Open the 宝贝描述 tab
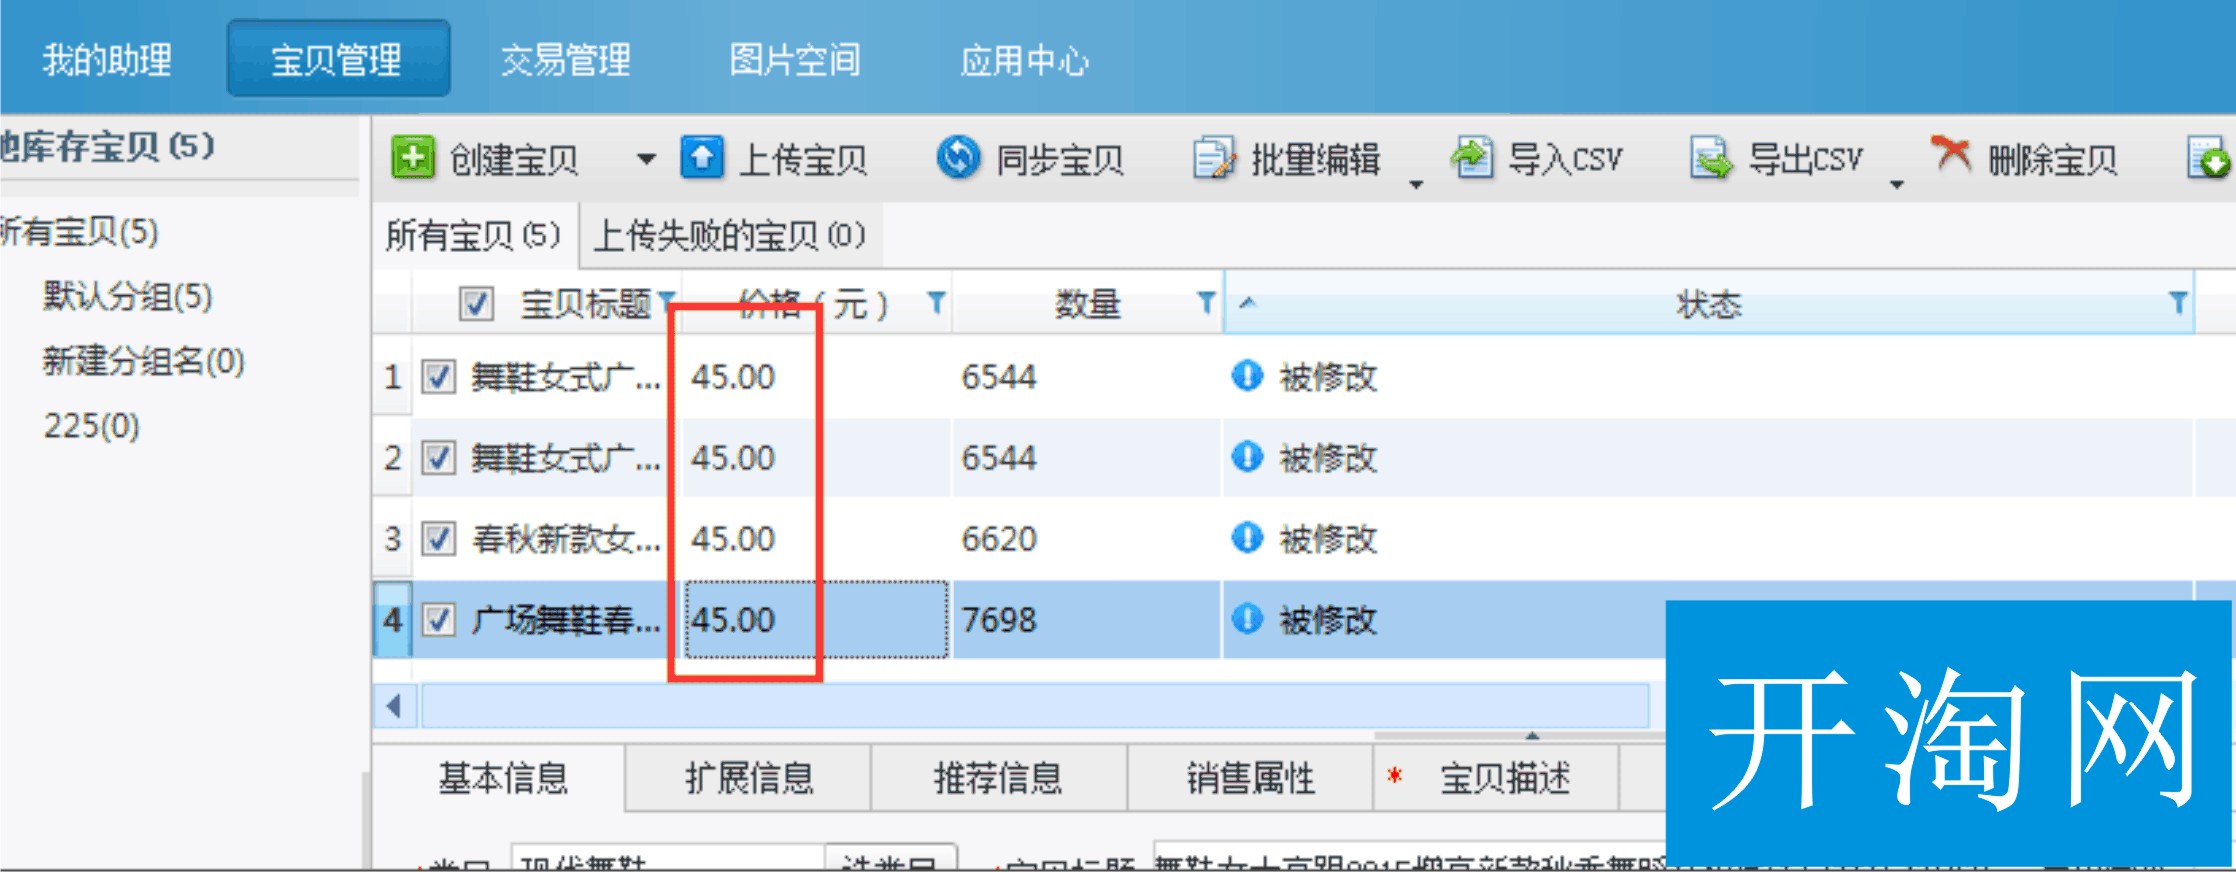Screen dimensions: 2236x872 [1496, 777]
